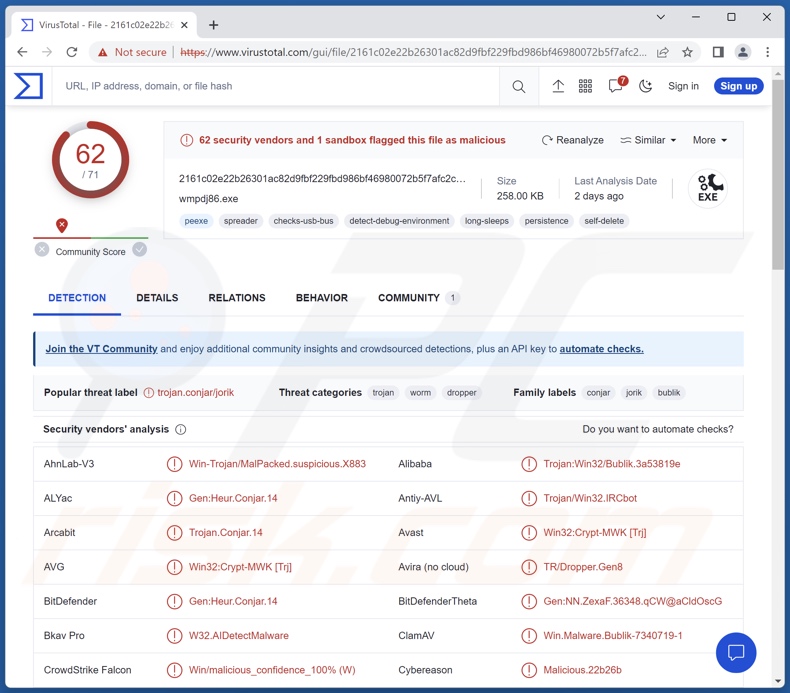Click the community score X vote icon
The width and height of the screenshot is (790, 693).
click(x=42, y=249)
